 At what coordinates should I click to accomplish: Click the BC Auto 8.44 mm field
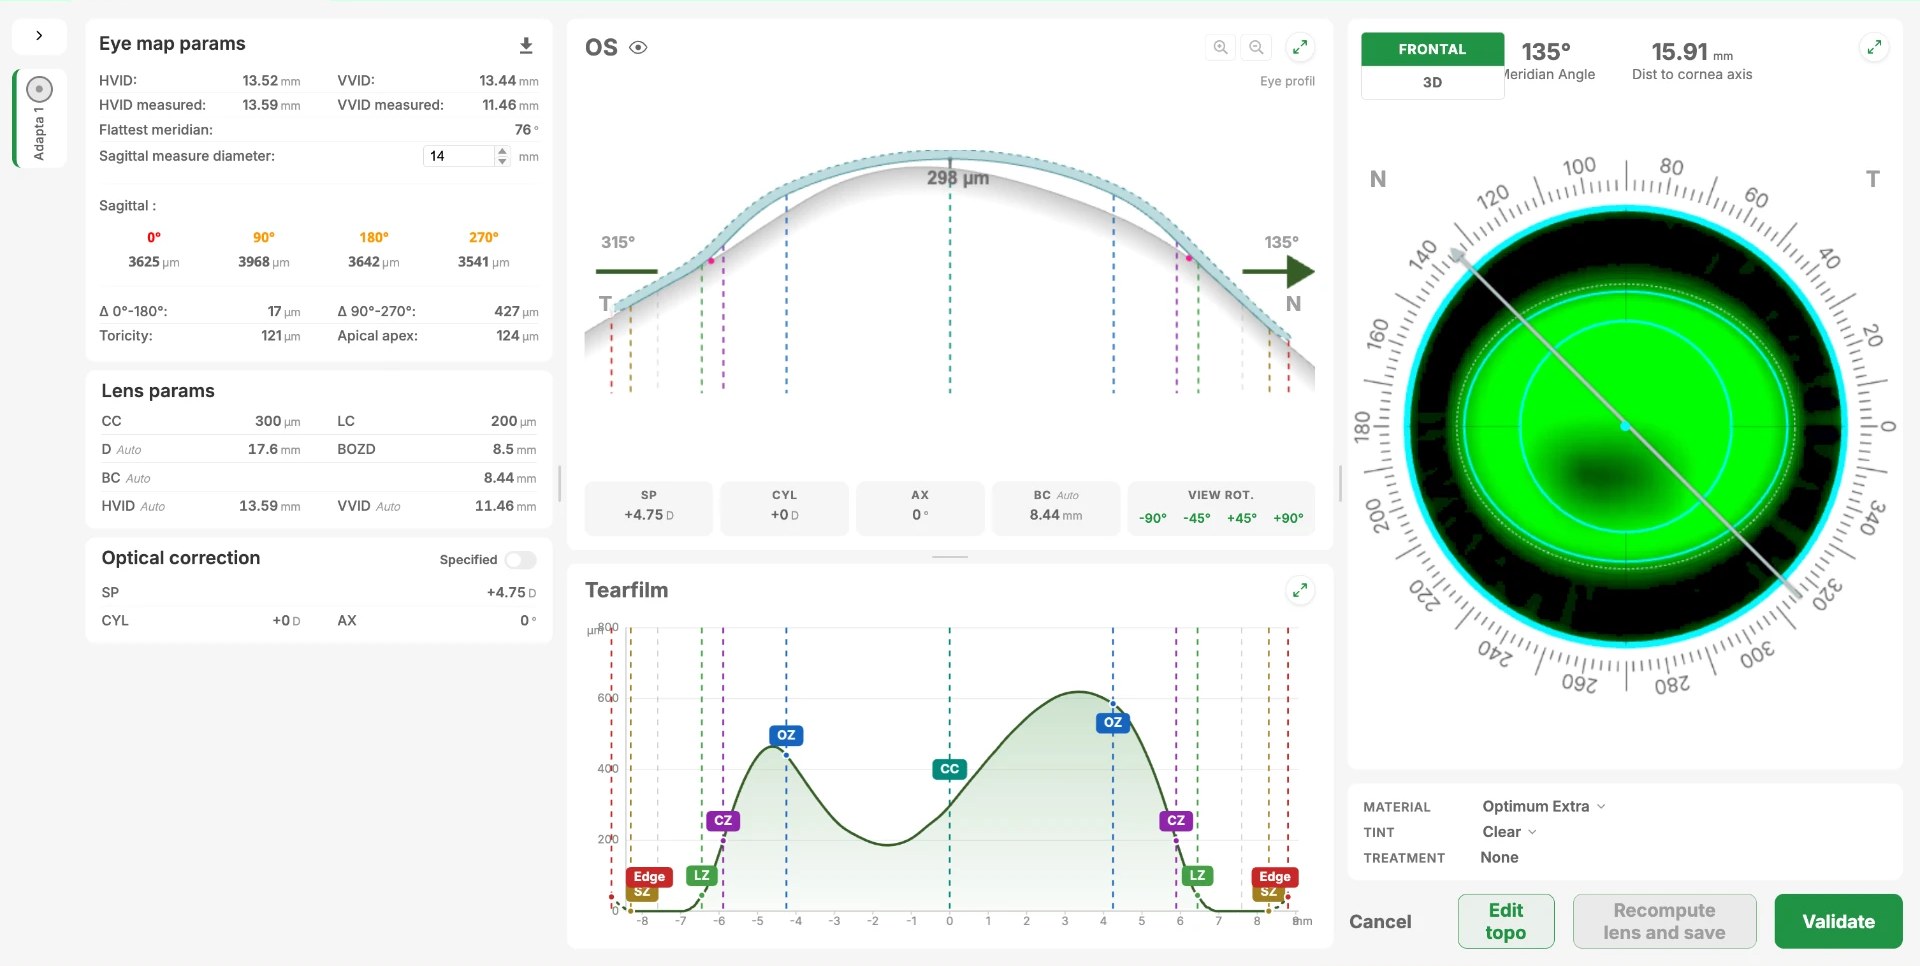[1056, 508]
